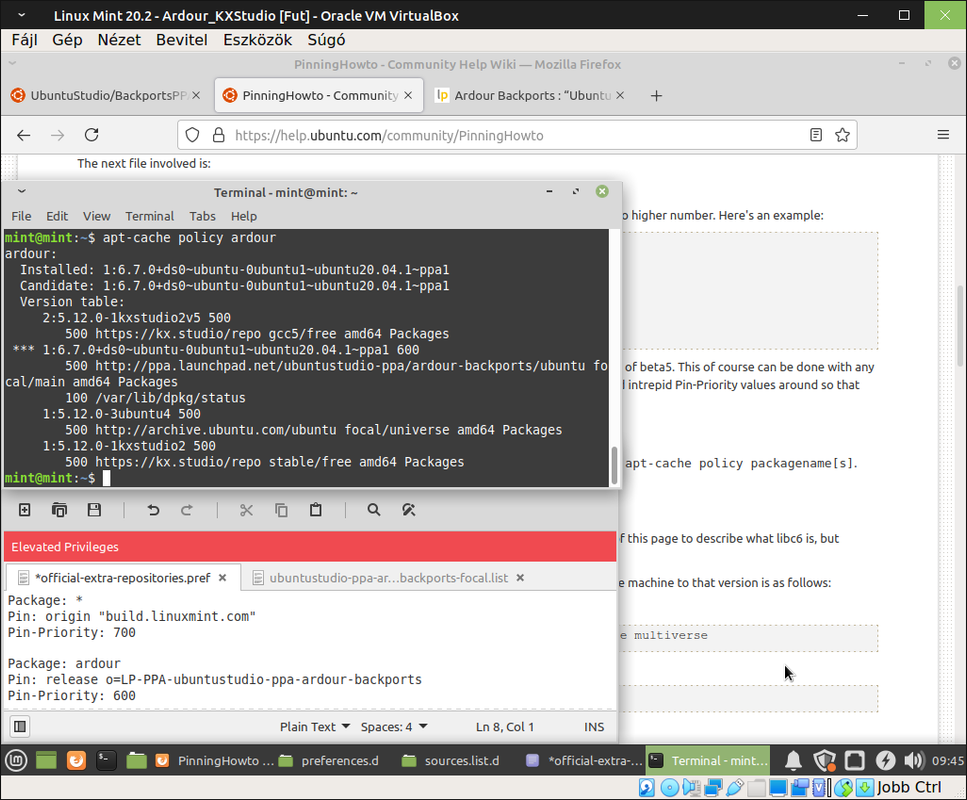The image size is (967, 800).
Task: Open terminal Tabs menu
Action: (202, 216)
